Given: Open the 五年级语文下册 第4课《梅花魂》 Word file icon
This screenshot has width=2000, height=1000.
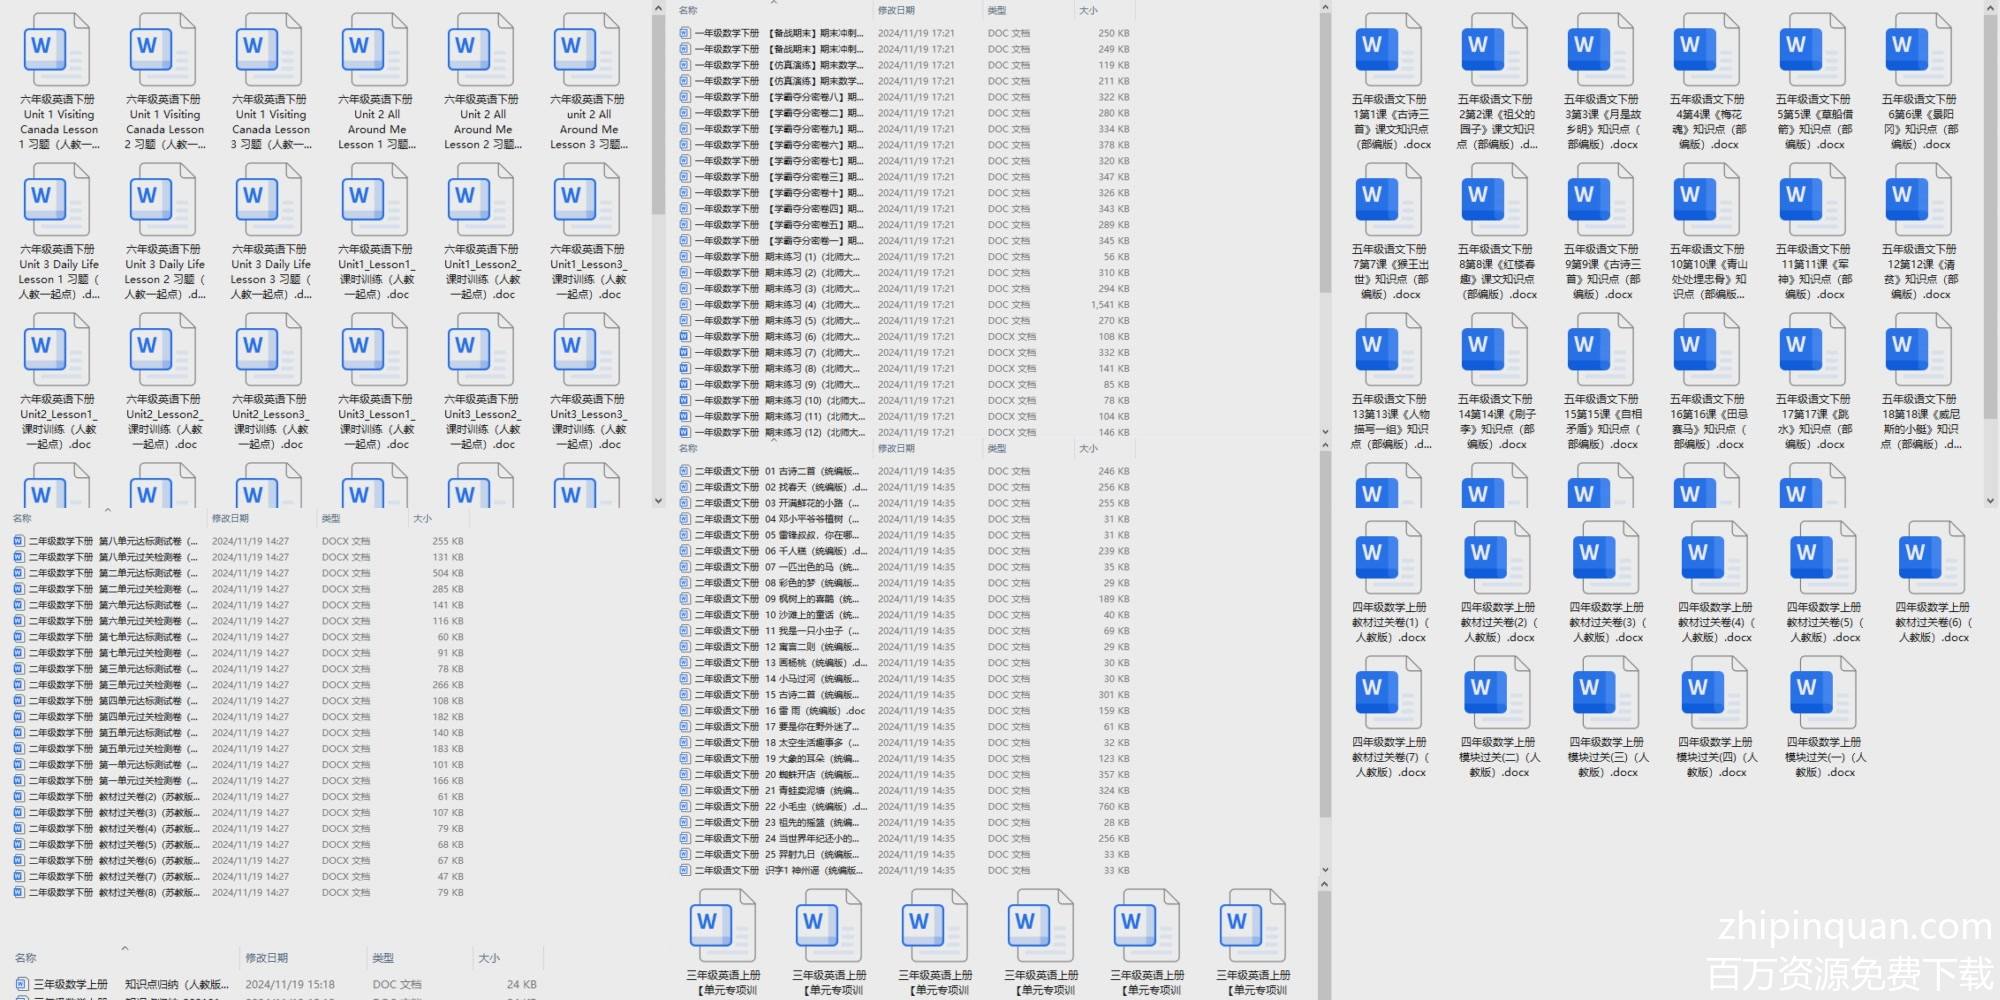Looking at the screenshot, I should (1706, 50).
